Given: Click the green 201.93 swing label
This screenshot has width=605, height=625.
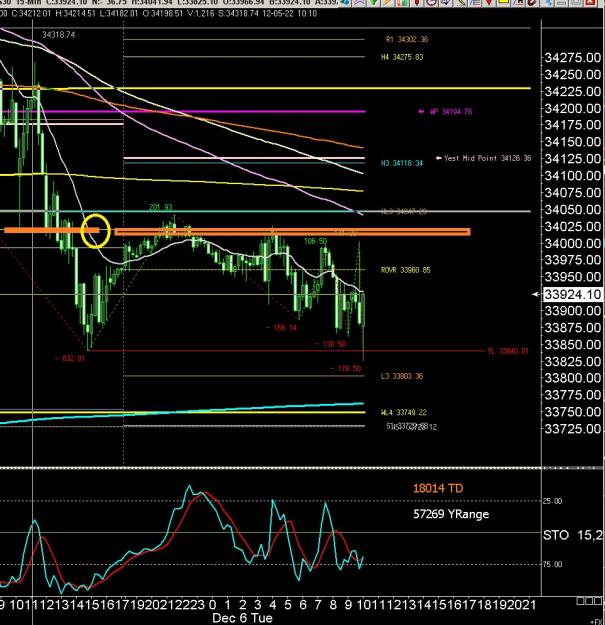Looking at the screenshot, I should point(161,207).
